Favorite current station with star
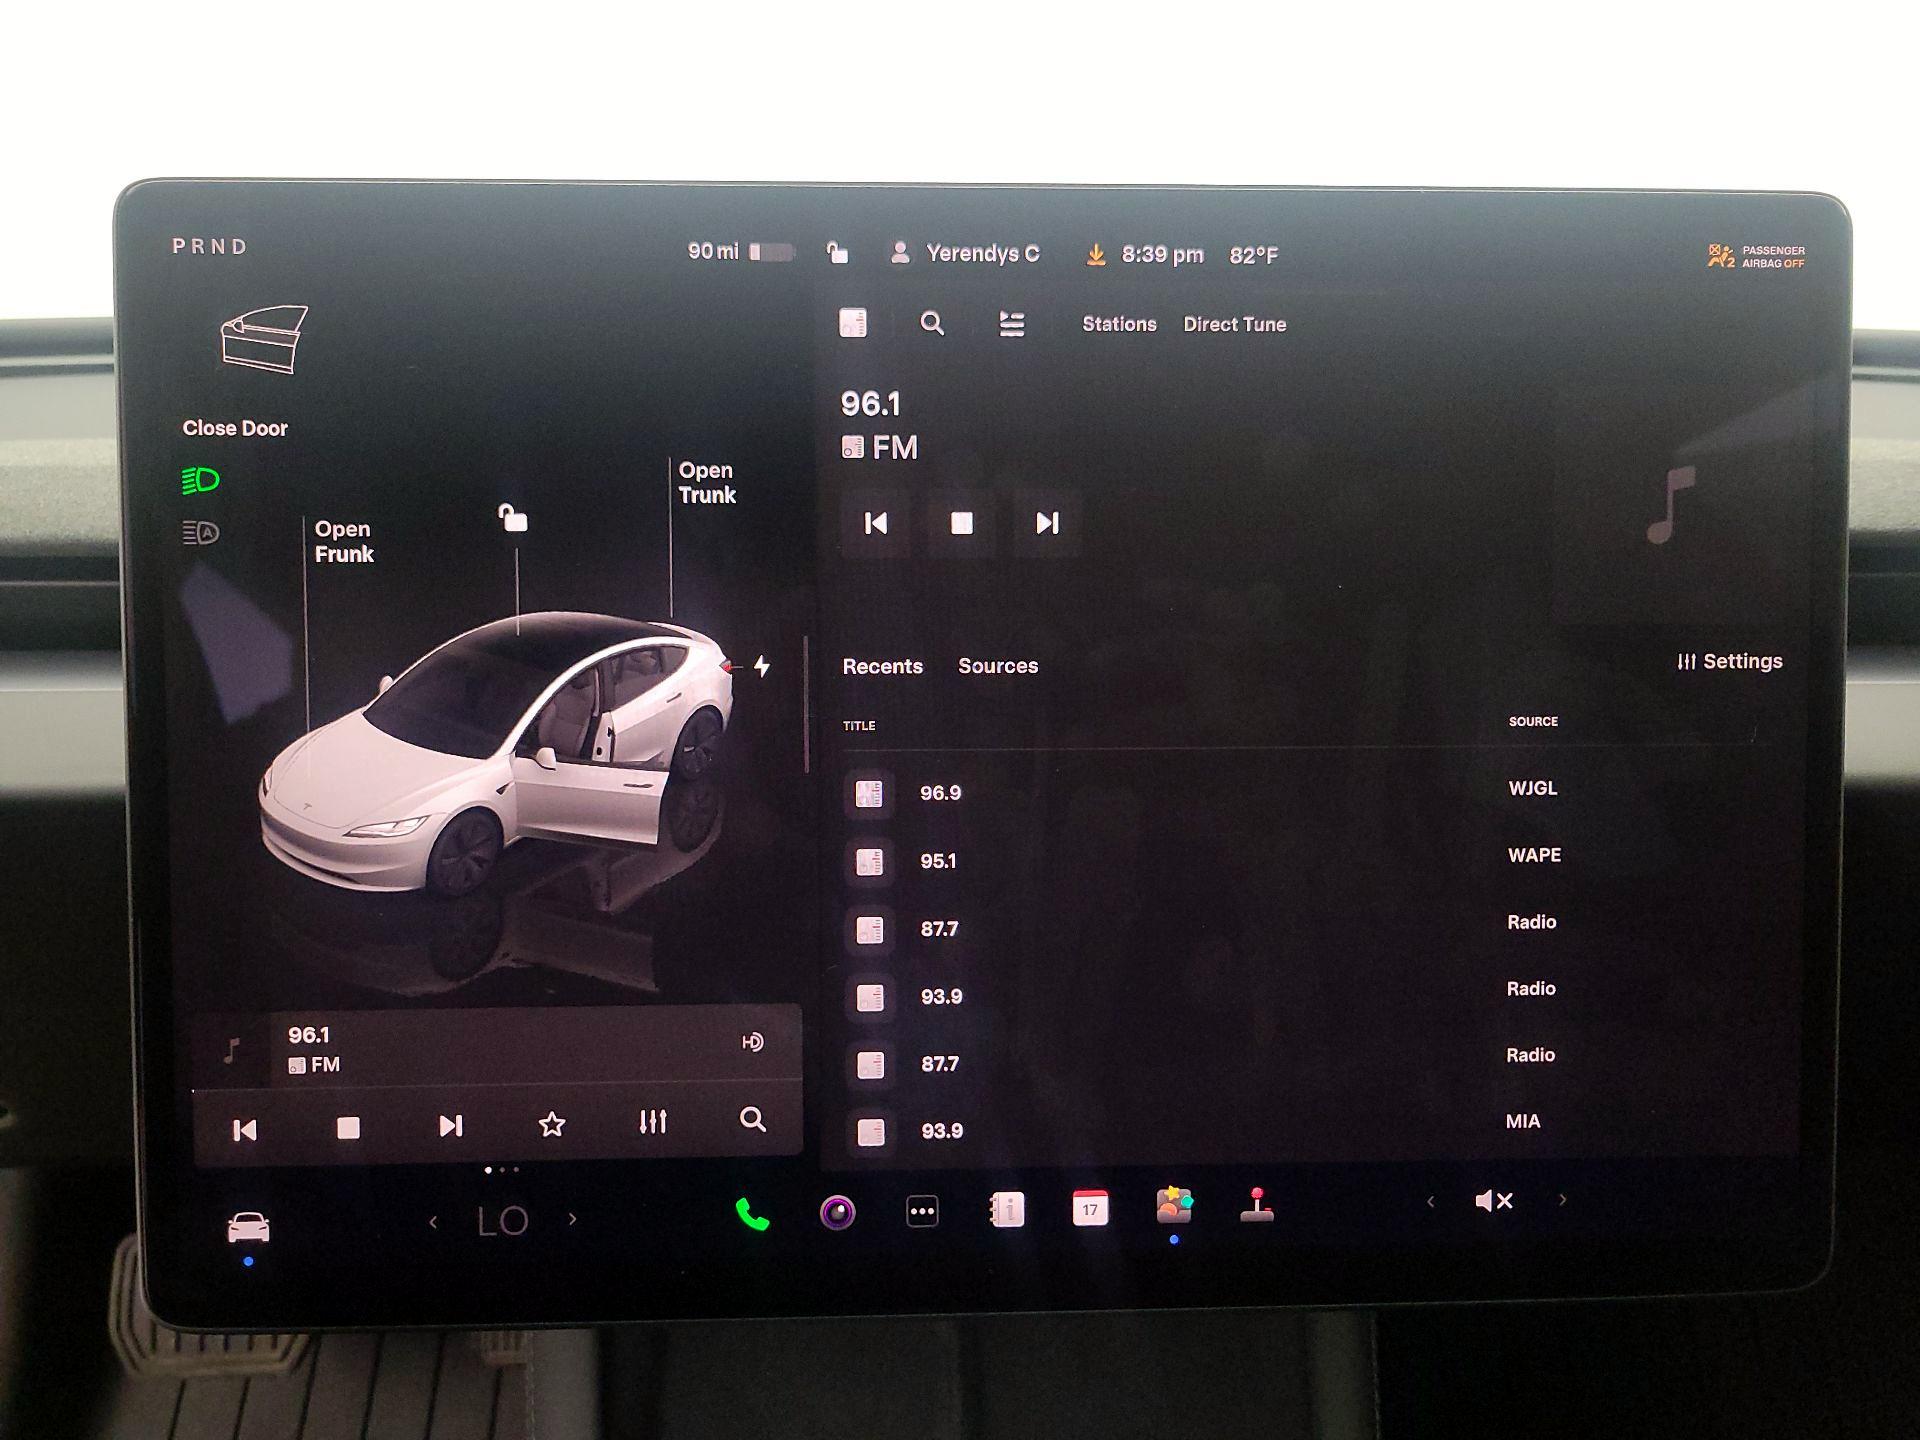Image resolution: width=1920 pixels, height=1440 pixels. tap(552, 1125)
